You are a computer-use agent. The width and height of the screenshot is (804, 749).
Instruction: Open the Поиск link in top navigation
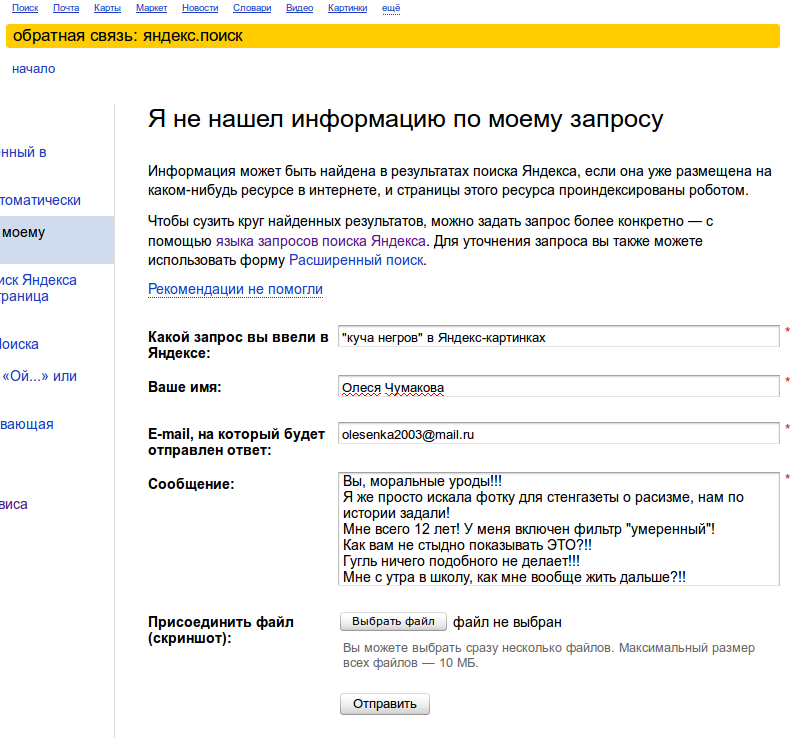click(25, 8)
